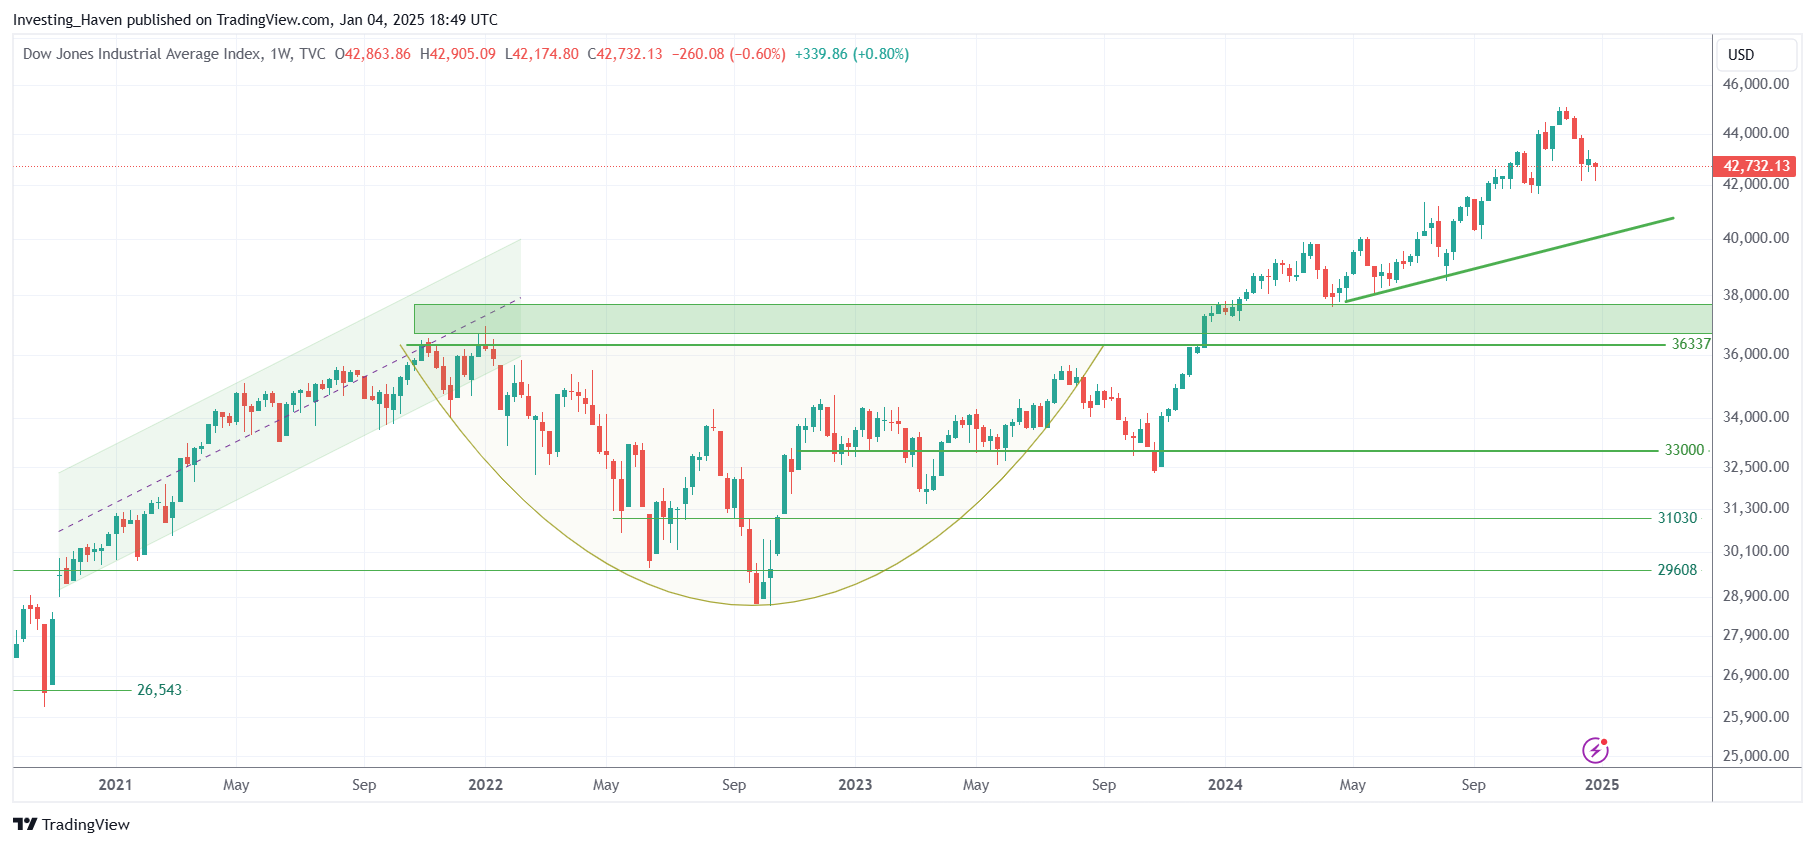Click the 44,000.00 price axis label

click(x=1756, y=133)
